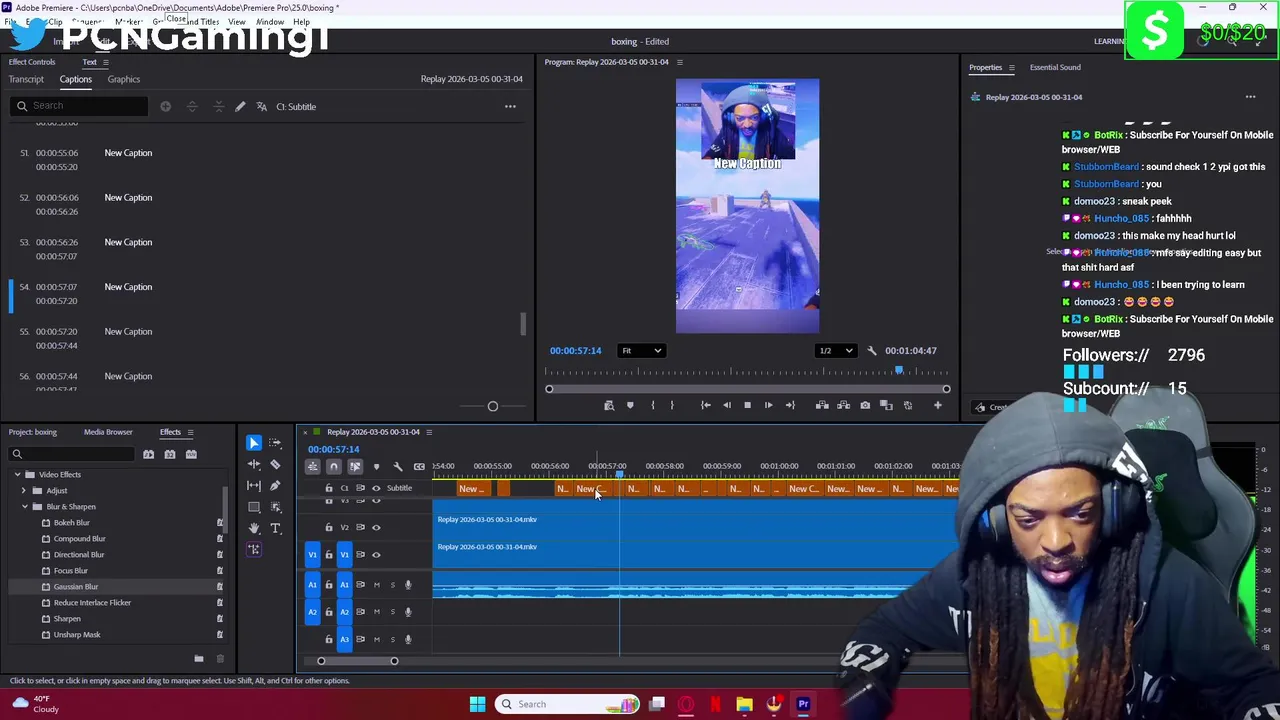Image resolution: width=1280 pixels, height=720 pixels.
Task: Select the Selection tool arrow
Action: (254, 443)
